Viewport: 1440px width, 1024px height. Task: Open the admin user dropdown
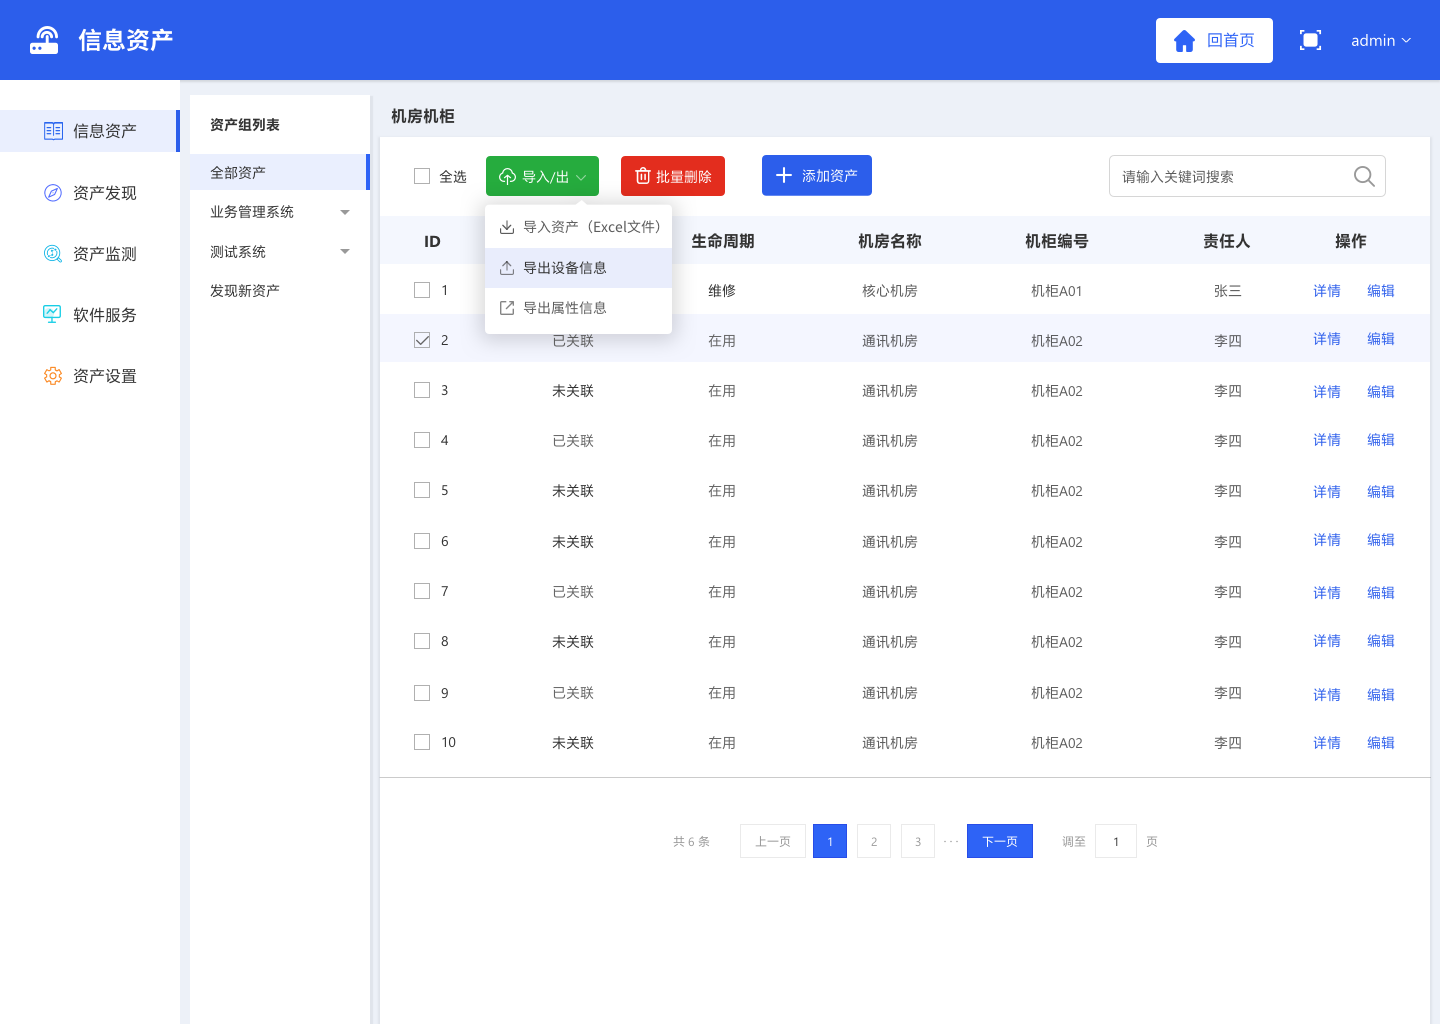pyautogui.click(x=1381, y=40)
